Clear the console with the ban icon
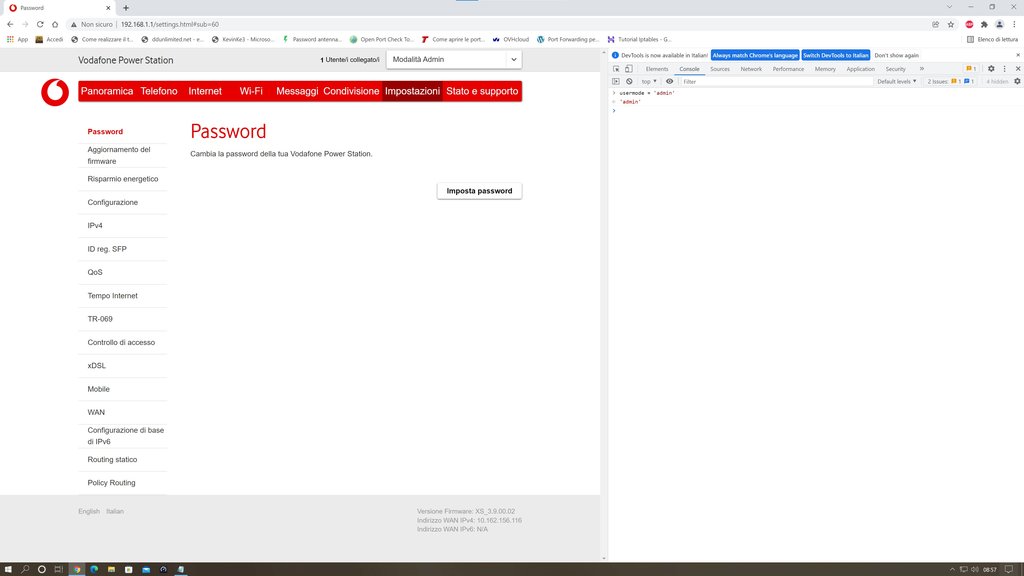1024x576 pixels. coord(629,82)
